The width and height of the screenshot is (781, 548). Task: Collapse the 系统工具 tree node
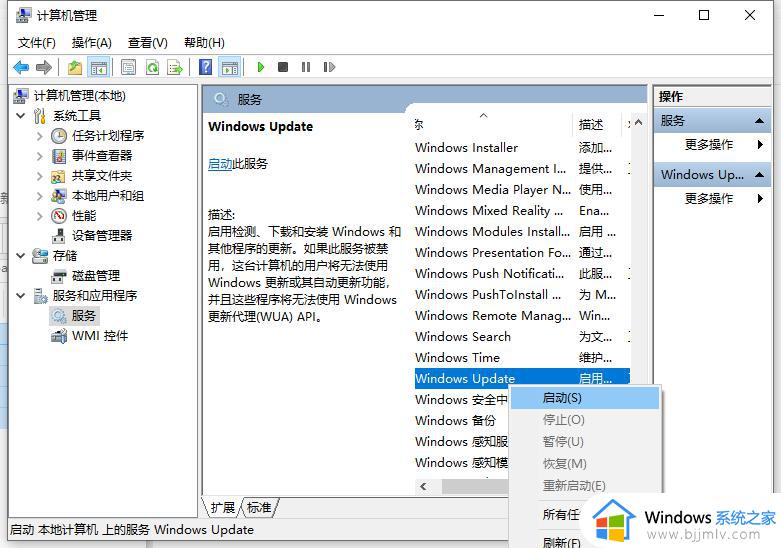coord(21,116)
